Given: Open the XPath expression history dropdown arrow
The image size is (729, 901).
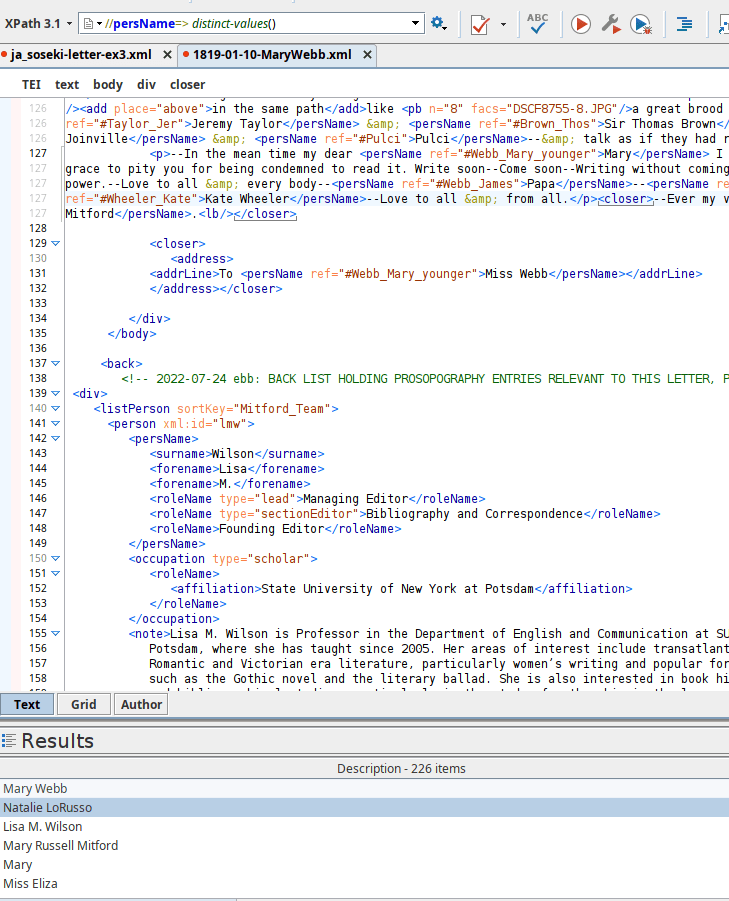Looking at the screenshot, I should [415, 24].
